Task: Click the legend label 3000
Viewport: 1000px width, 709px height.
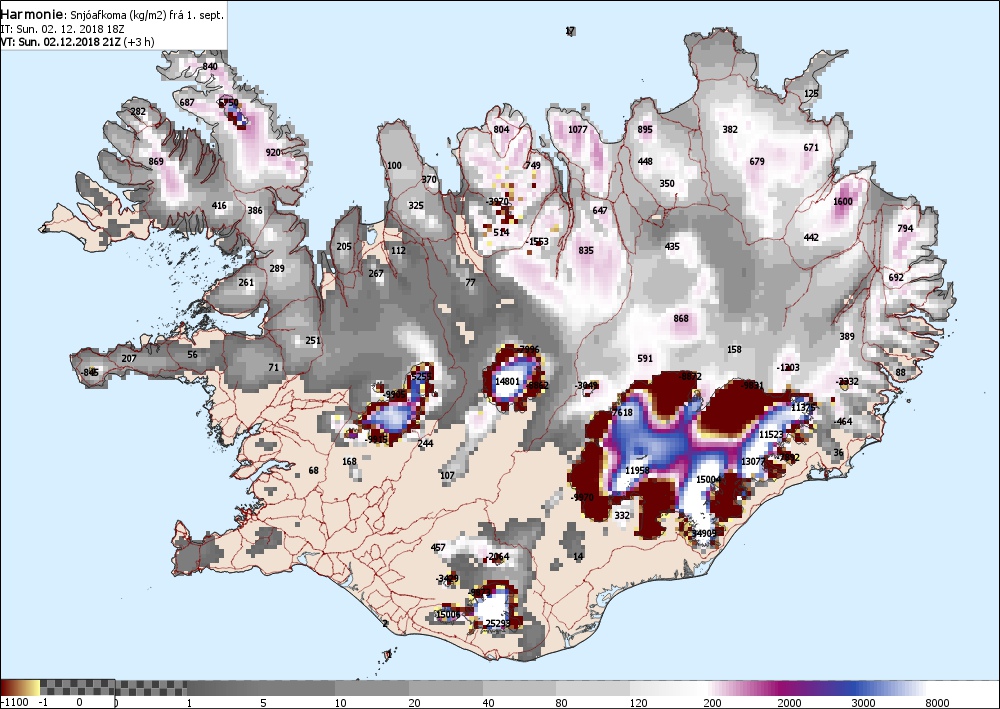Action: (863, 703)
